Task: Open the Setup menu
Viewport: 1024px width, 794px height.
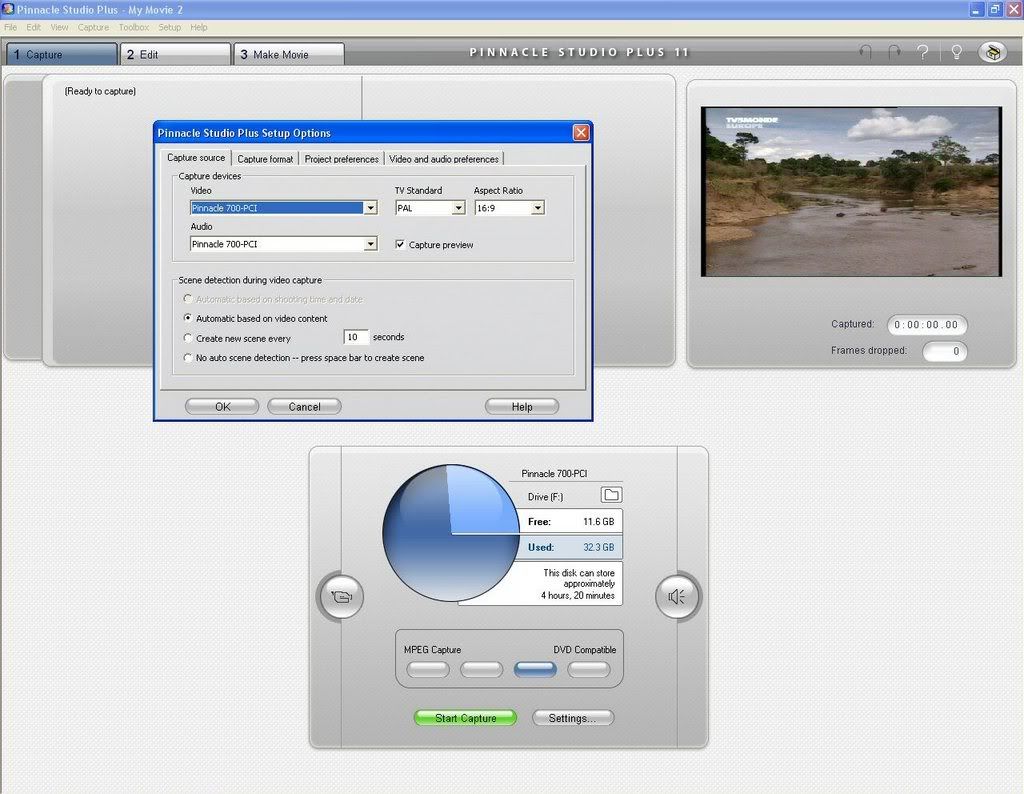Action: [170, 27]
